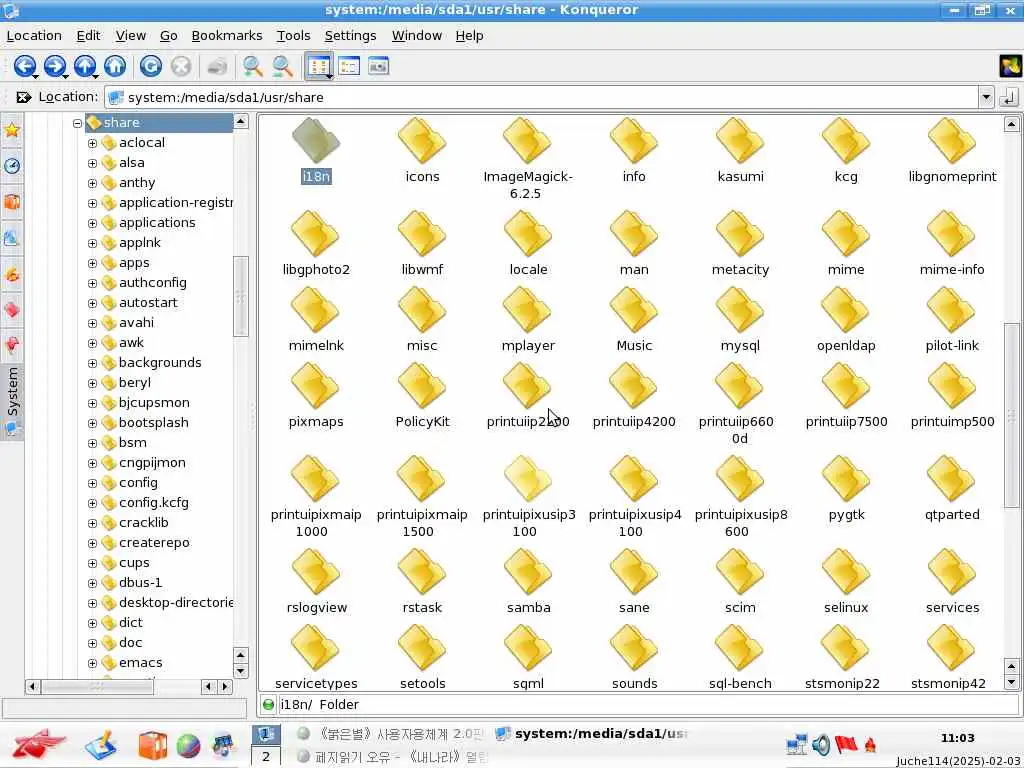Expand the applications tree node
This screenshot has height=768, width=1024.
click(92, 223)
